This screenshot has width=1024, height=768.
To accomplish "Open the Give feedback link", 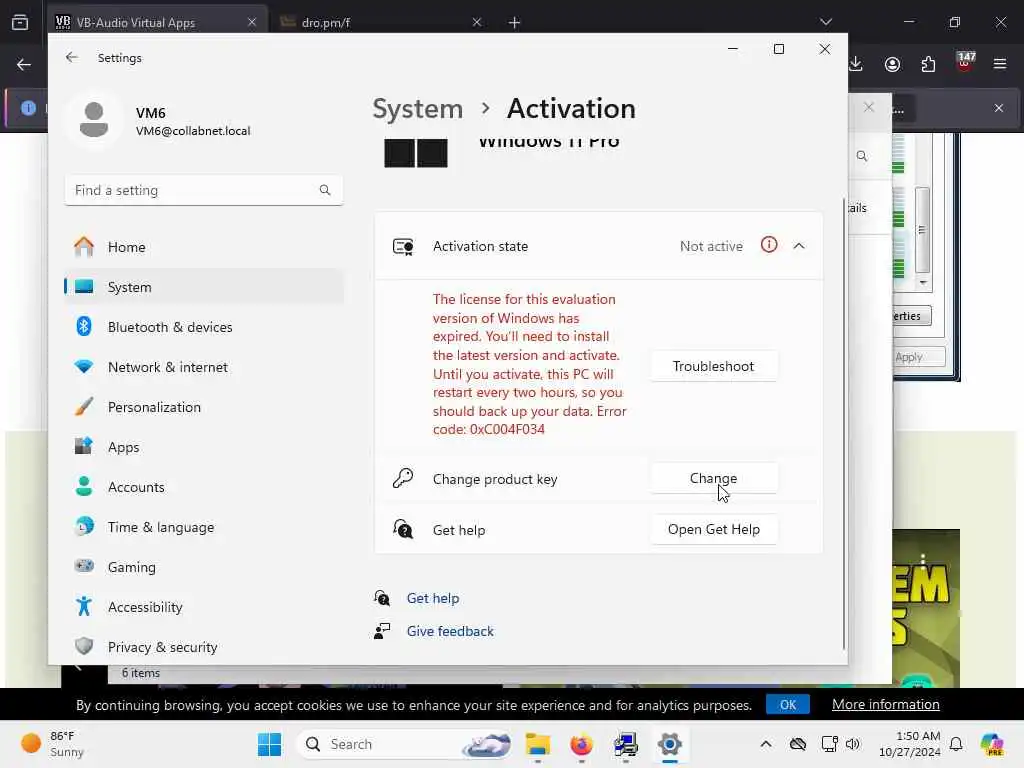I will click(450, 631).
